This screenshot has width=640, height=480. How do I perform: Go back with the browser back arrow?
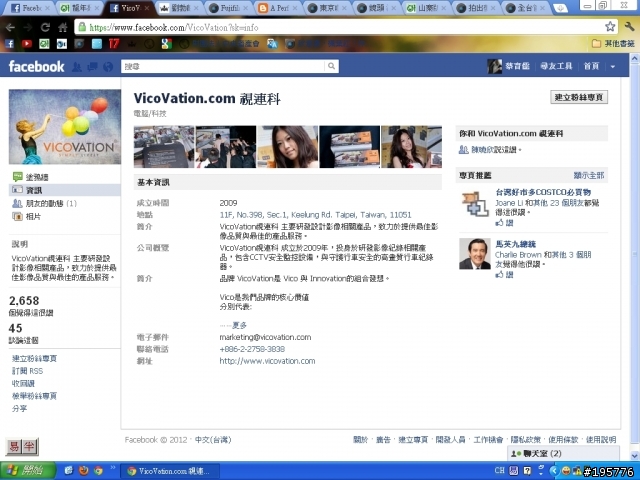click(x=10, y=27)
